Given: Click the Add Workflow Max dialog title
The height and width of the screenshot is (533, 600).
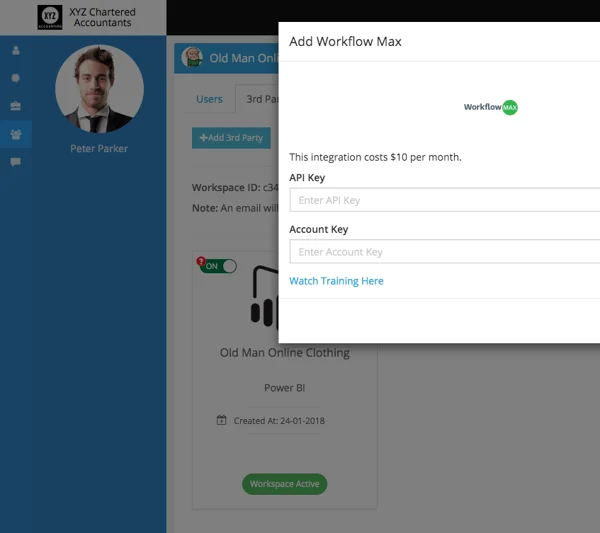Looking at the screenshot, I should [x=346, y=41].
